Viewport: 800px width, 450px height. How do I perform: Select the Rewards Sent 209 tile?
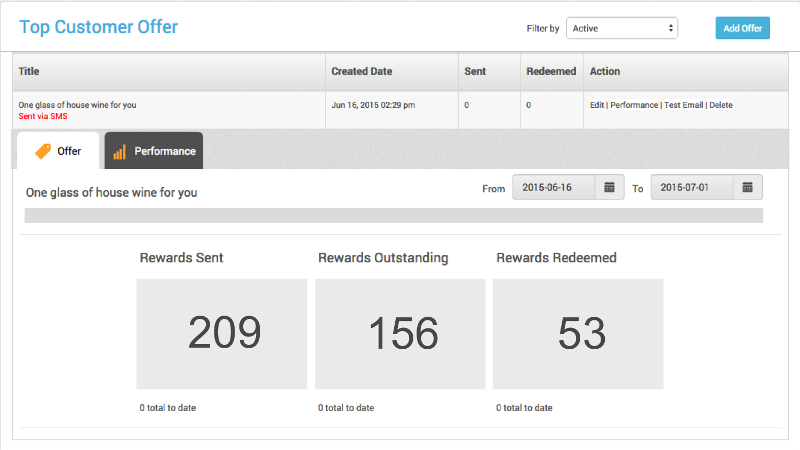222,334
